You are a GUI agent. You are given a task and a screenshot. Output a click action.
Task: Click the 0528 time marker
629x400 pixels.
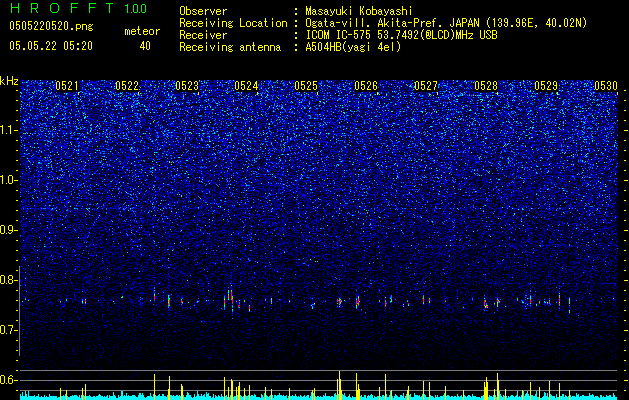[486, 86]
